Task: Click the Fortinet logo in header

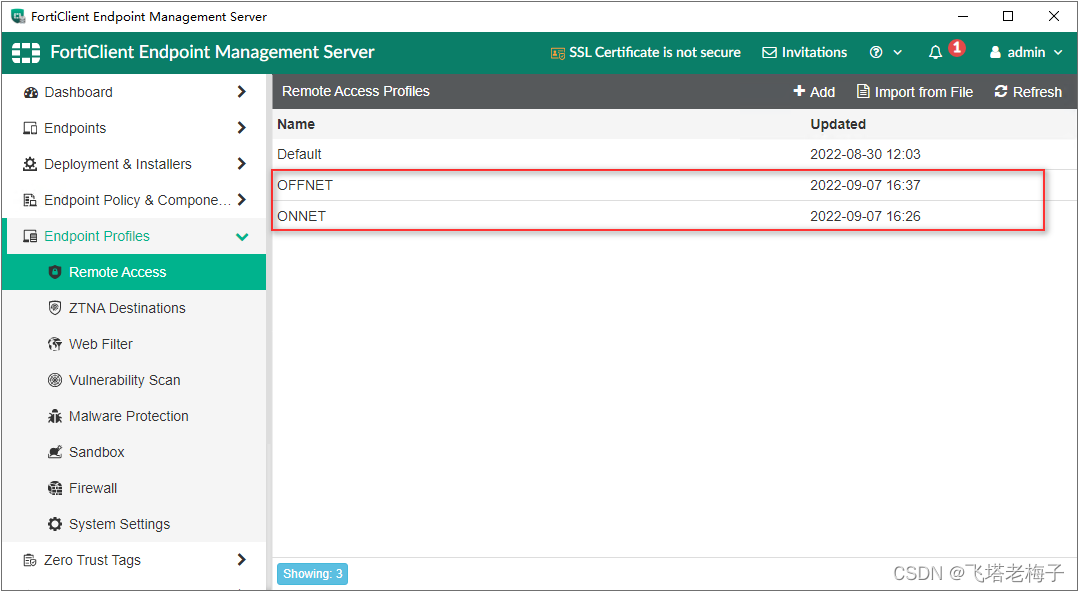Action: [x=26, y=52]
